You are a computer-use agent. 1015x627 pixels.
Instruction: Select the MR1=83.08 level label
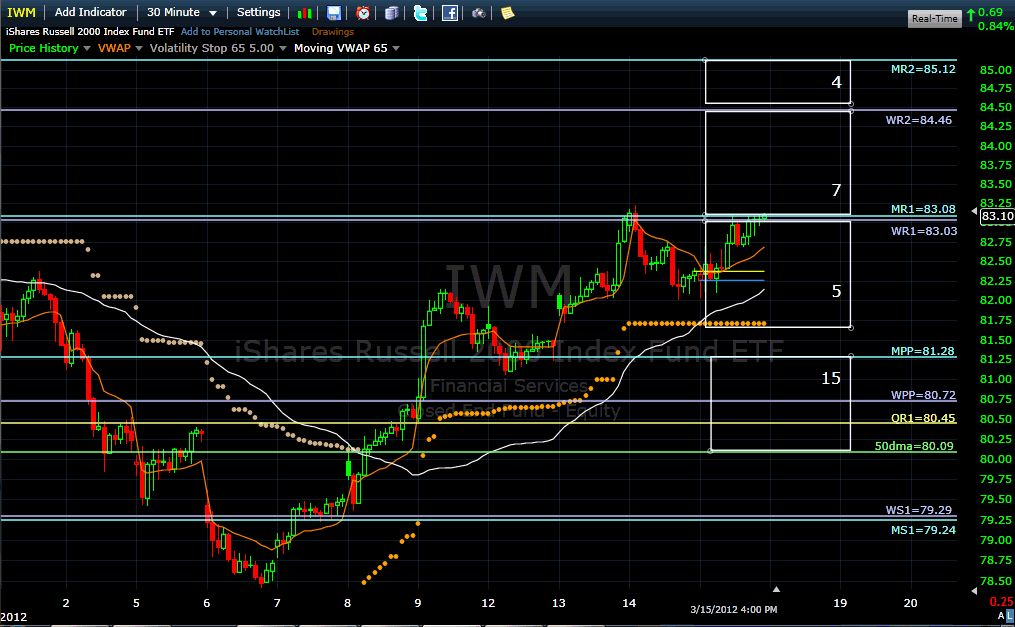(923, 208)
